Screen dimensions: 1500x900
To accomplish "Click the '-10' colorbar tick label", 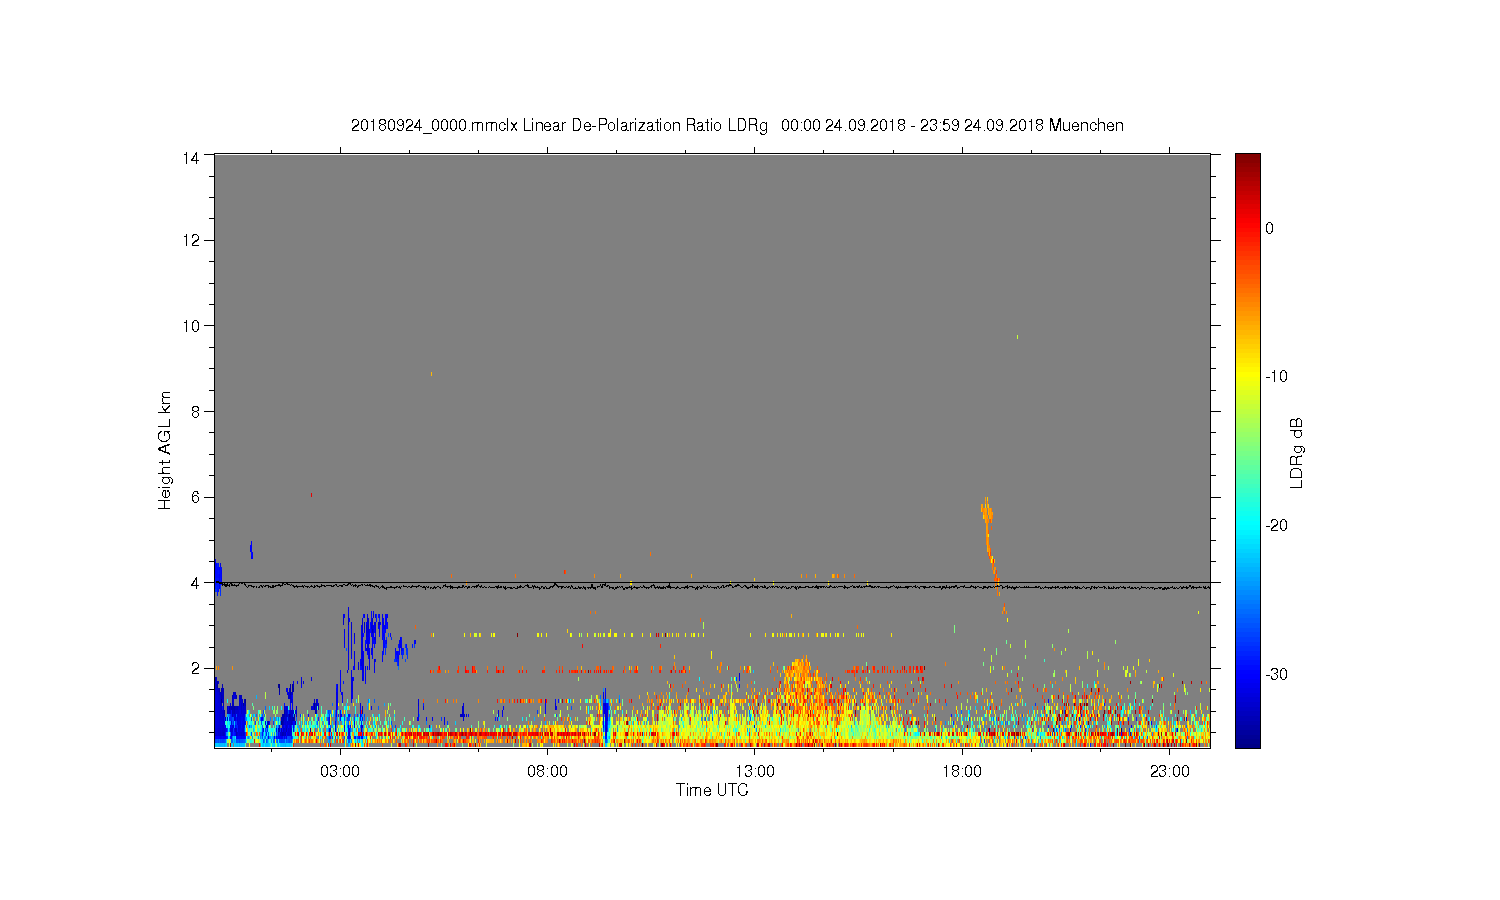I will coord(1276,377).
